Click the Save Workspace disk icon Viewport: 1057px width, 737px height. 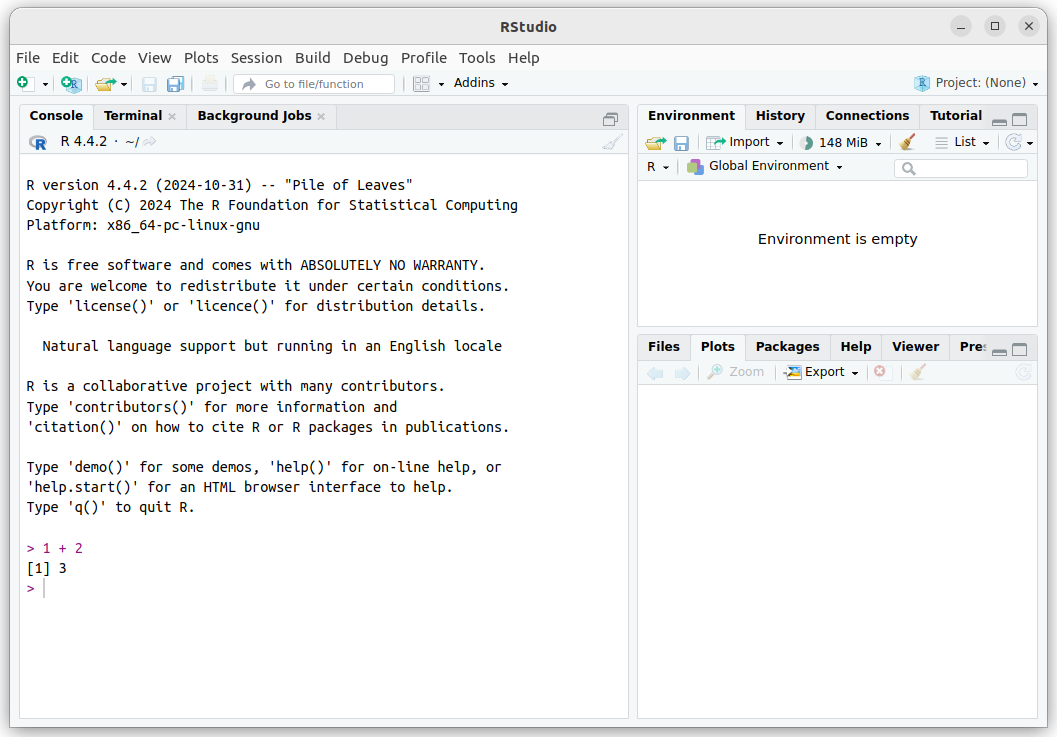click(x=682, y=143)
